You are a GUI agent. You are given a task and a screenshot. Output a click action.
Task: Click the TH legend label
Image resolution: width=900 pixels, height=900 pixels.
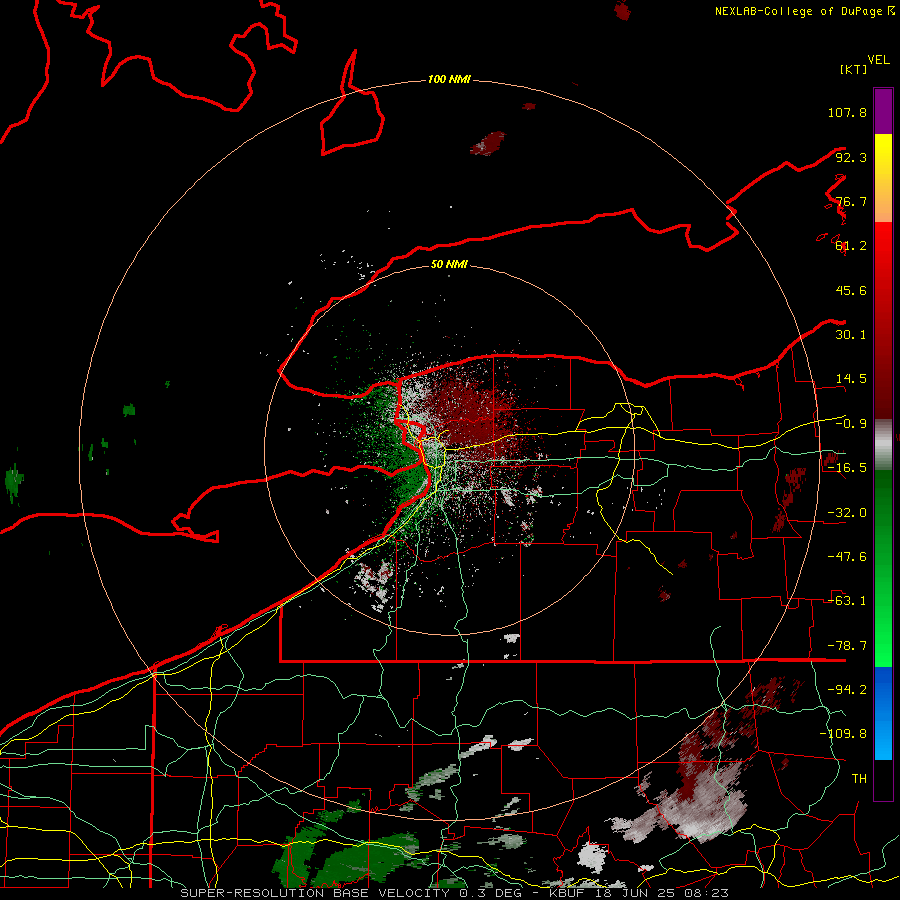tap(859, 779)
